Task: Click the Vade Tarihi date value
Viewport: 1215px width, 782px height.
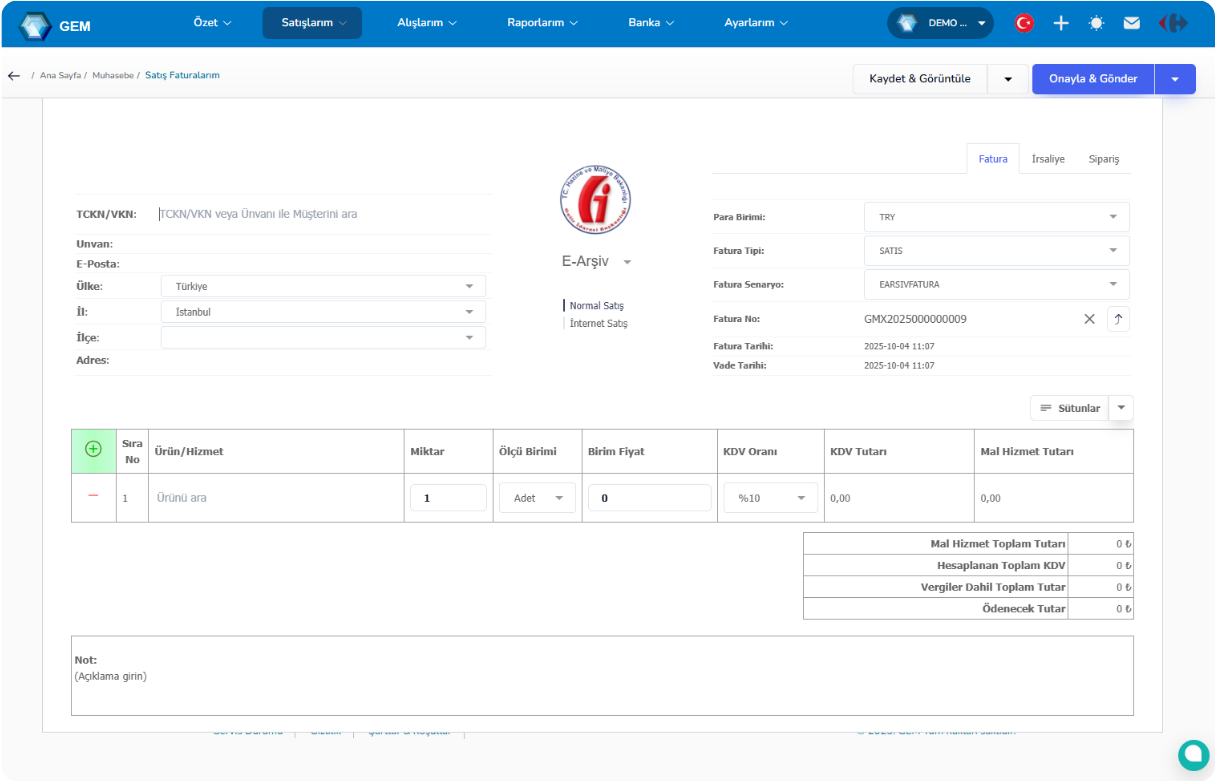Action: [x=899, y=366]
